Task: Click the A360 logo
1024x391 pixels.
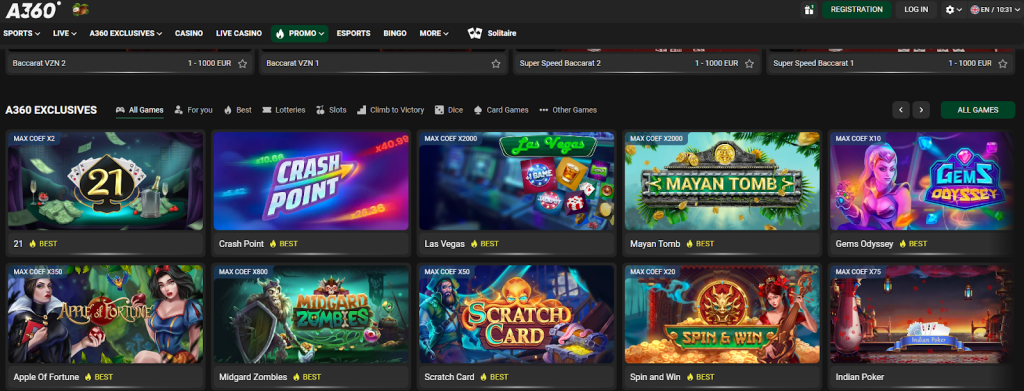Action: pos(33,10)
